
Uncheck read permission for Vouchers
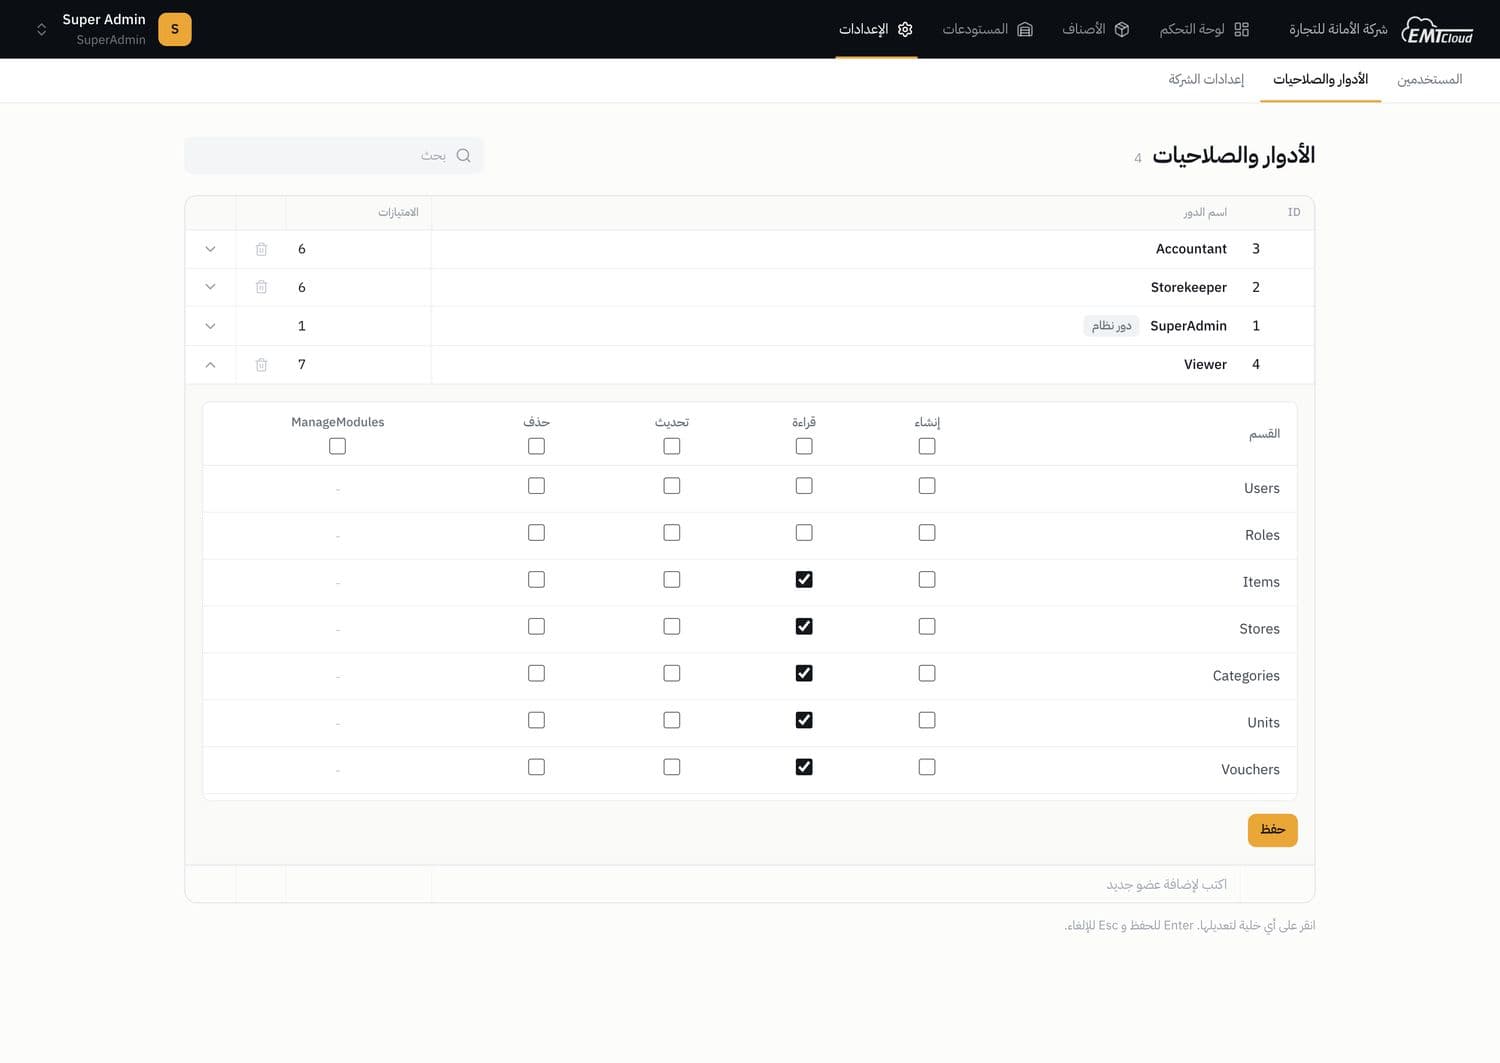(804, 767)
